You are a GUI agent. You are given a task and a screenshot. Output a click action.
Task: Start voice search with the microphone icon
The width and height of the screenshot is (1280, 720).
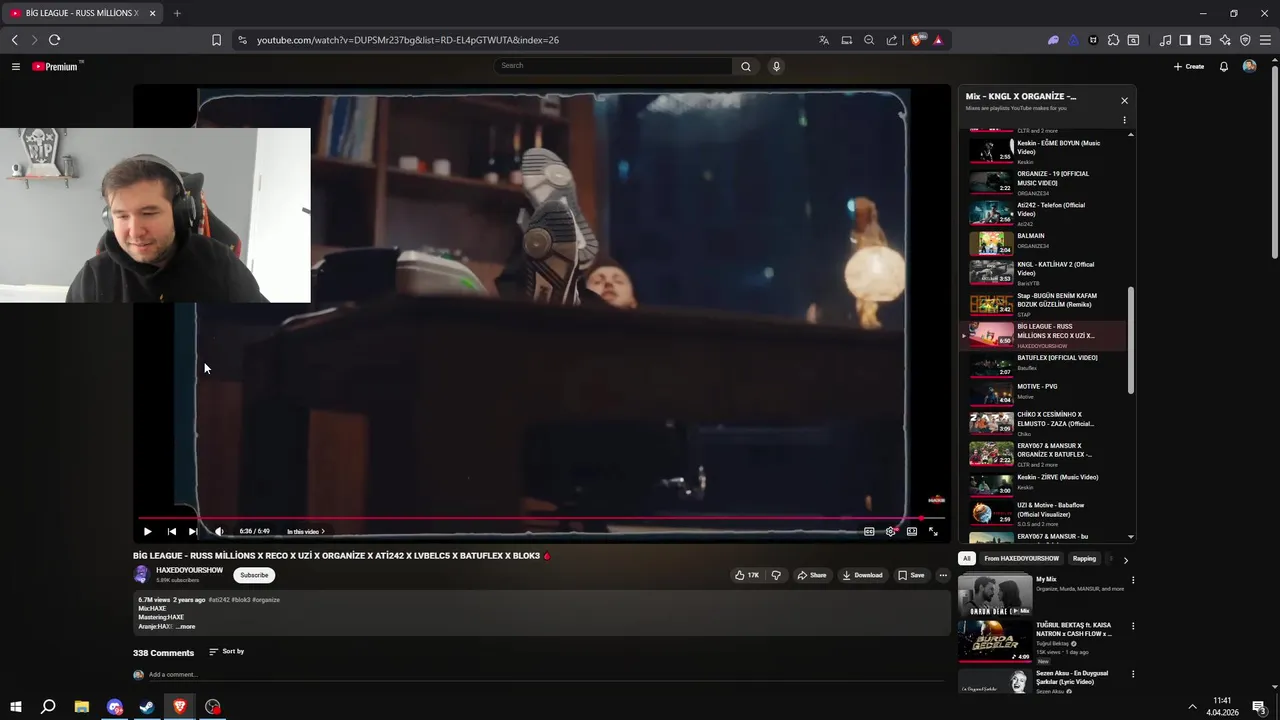[776, 66]
